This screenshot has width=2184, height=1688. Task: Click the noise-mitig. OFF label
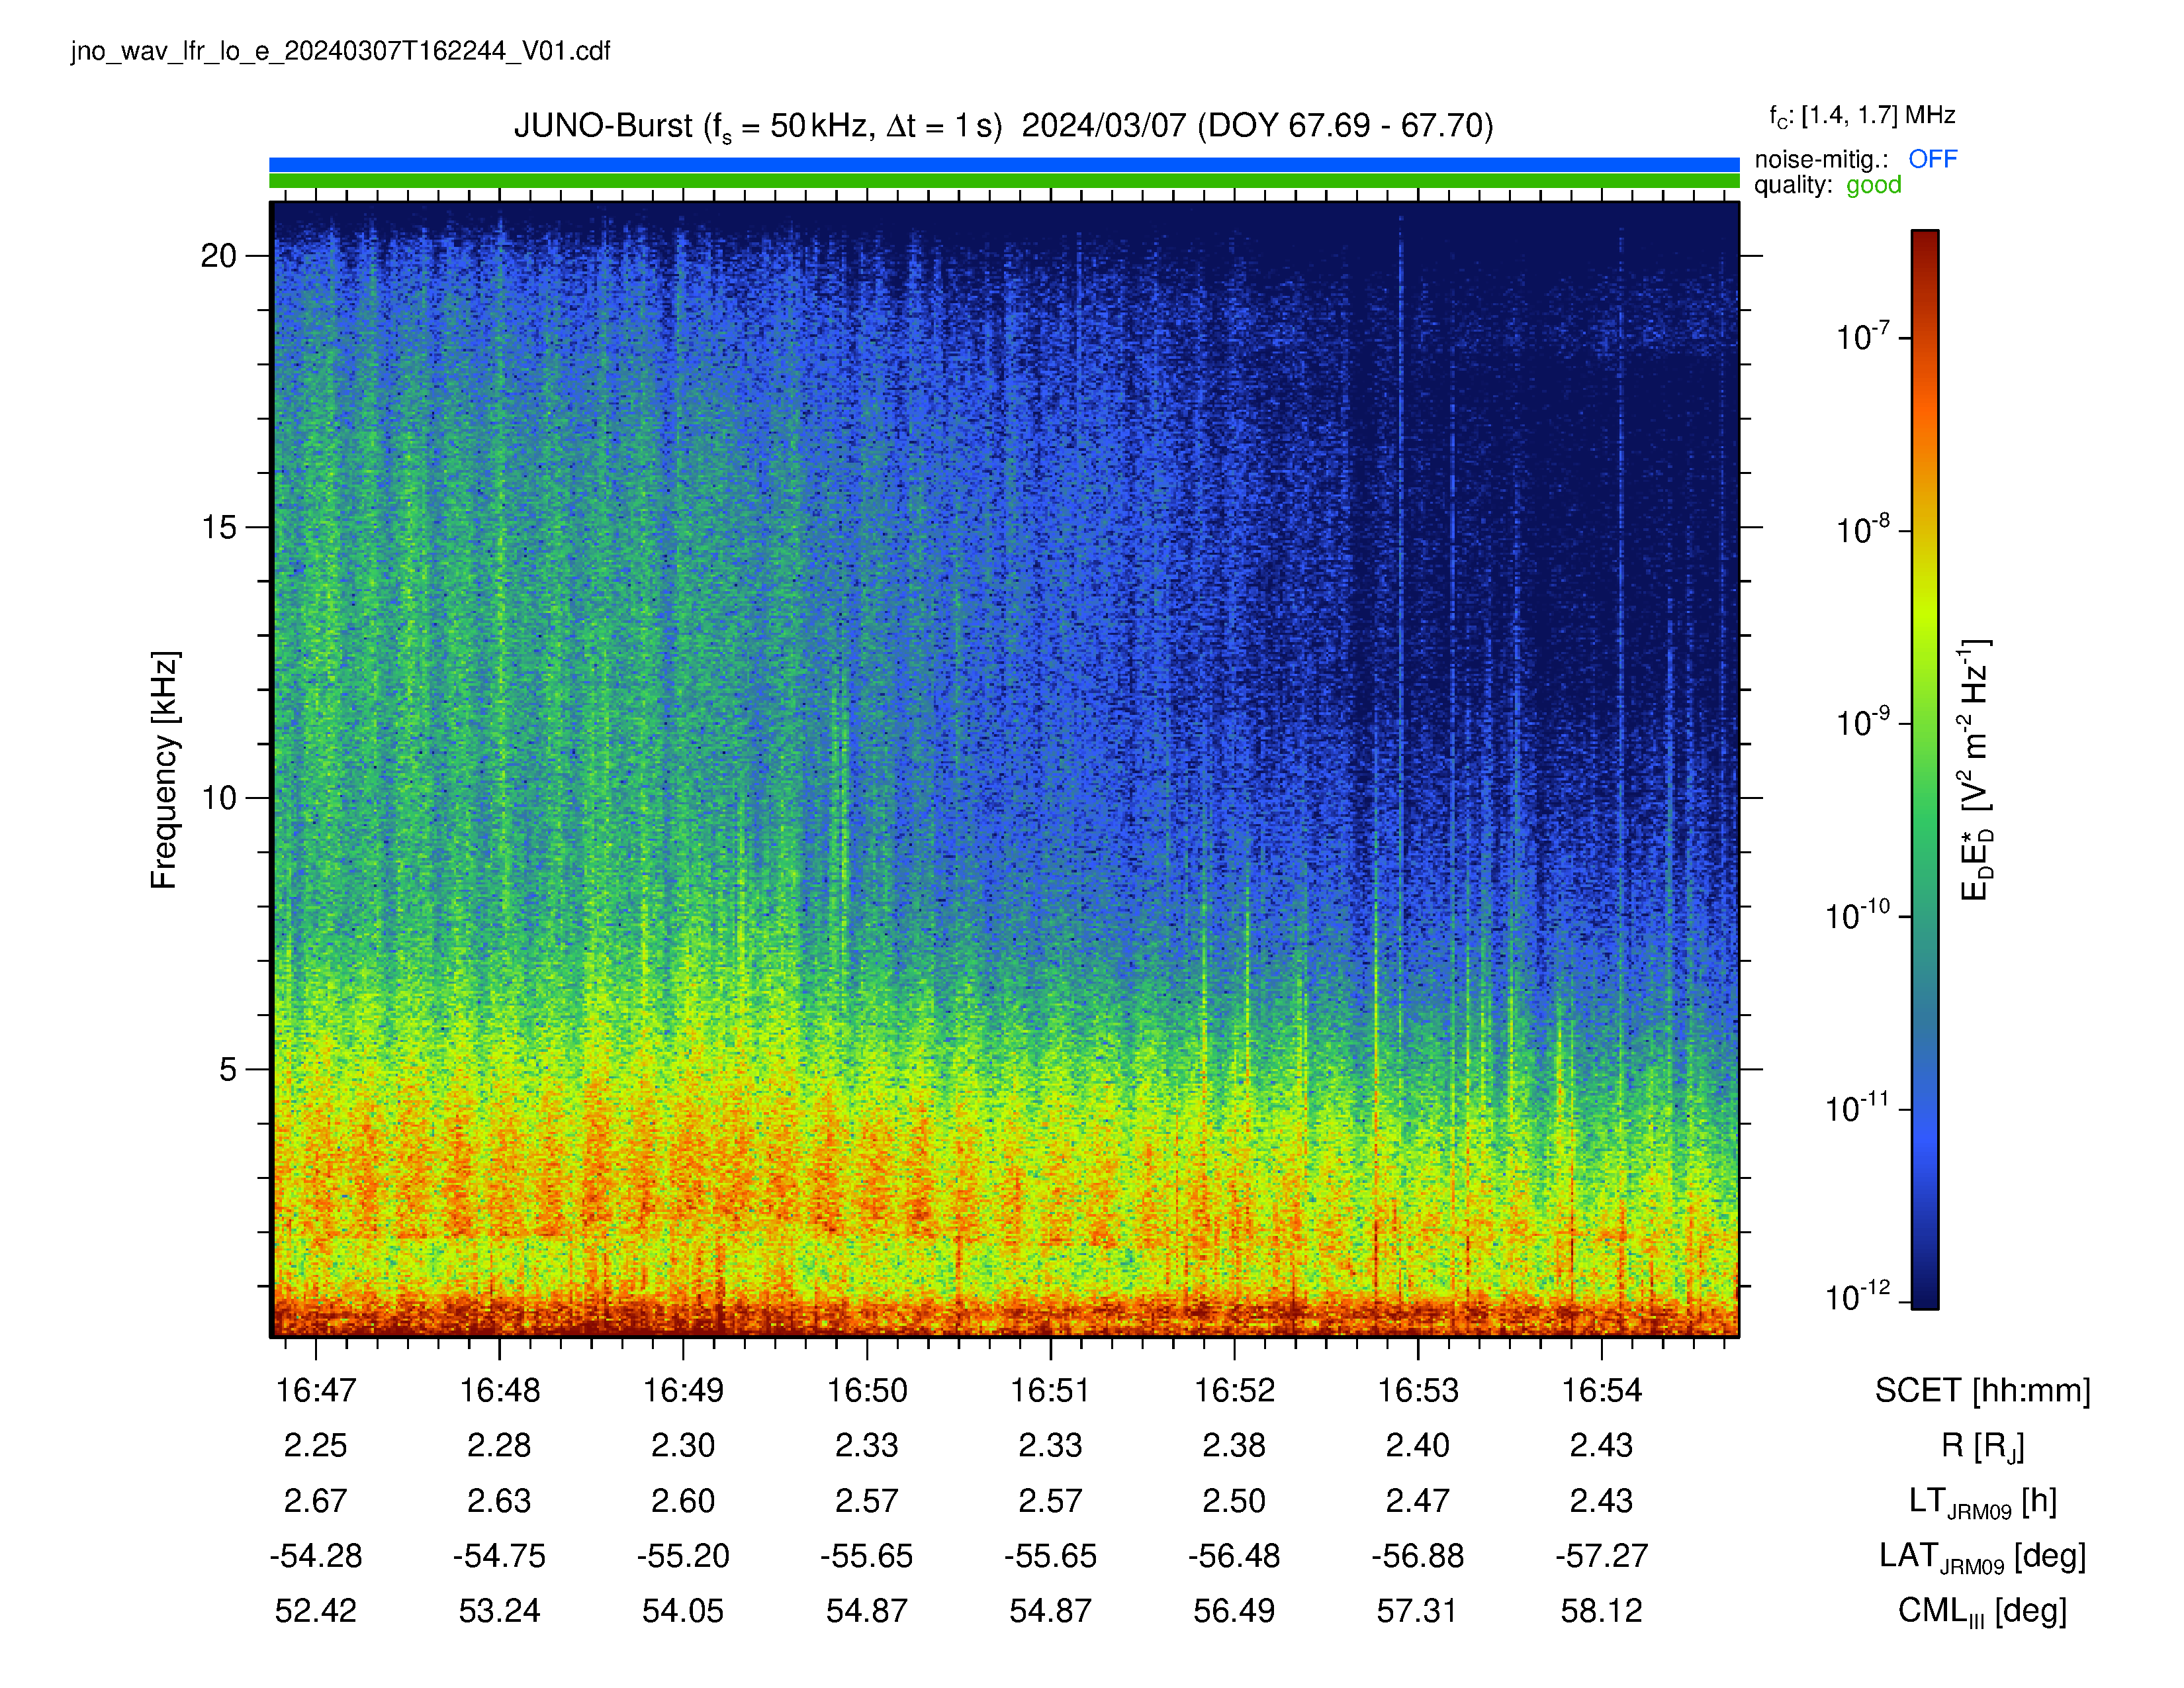point(1855,159)
